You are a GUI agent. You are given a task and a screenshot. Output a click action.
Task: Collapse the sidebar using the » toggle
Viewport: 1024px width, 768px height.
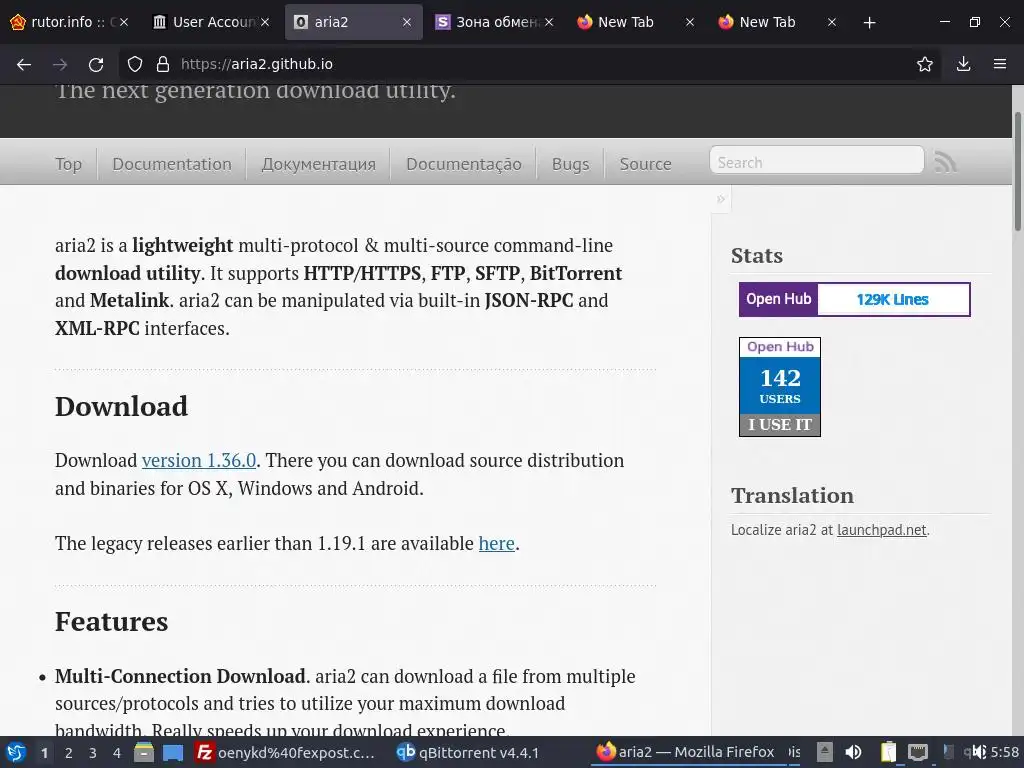click(x=721, y=199)
